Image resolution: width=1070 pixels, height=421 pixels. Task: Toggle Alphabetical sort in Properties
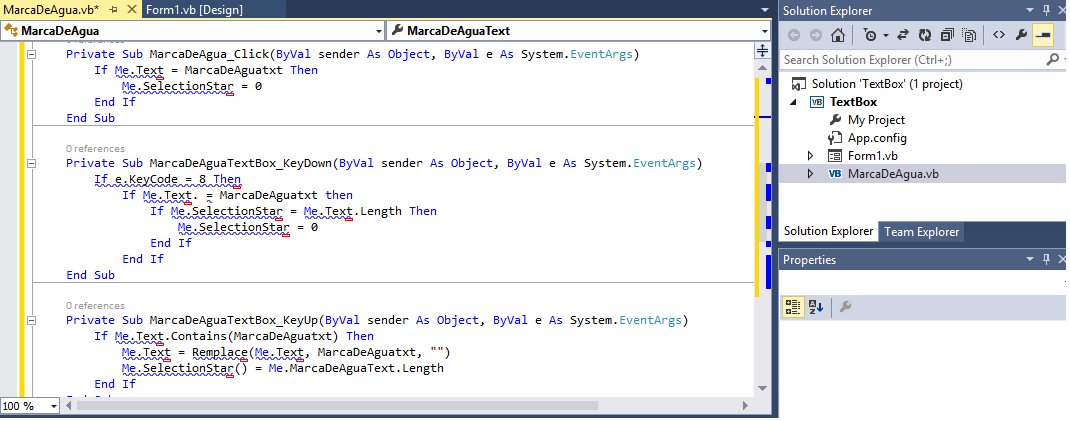click(x=816, y=307)
